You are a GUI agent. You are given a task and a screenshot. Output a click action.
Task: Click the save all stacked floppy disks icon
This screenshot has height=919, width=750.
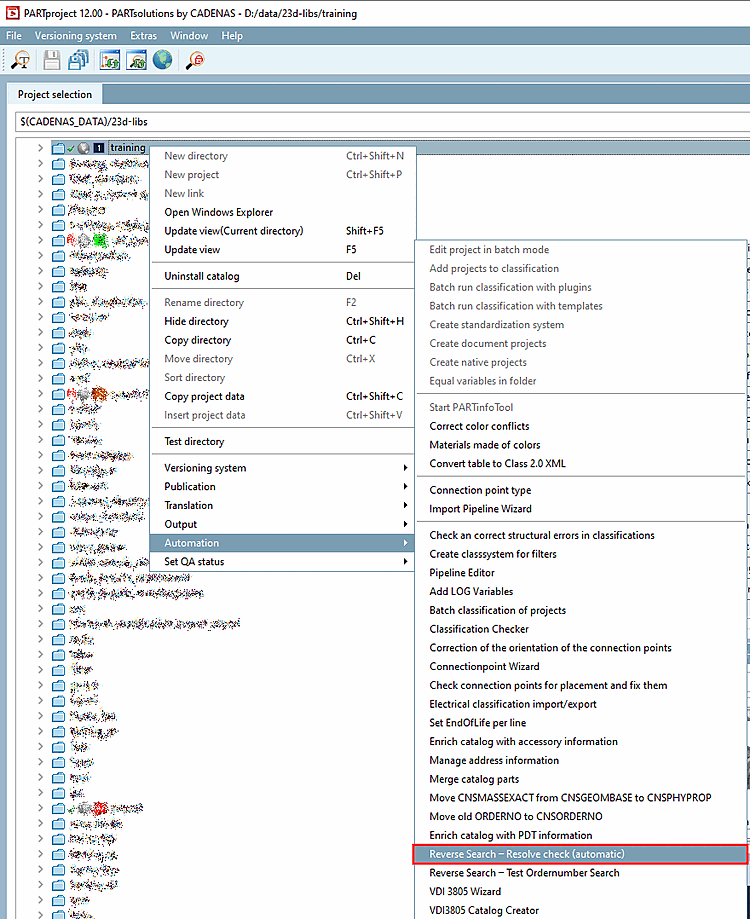78,60
